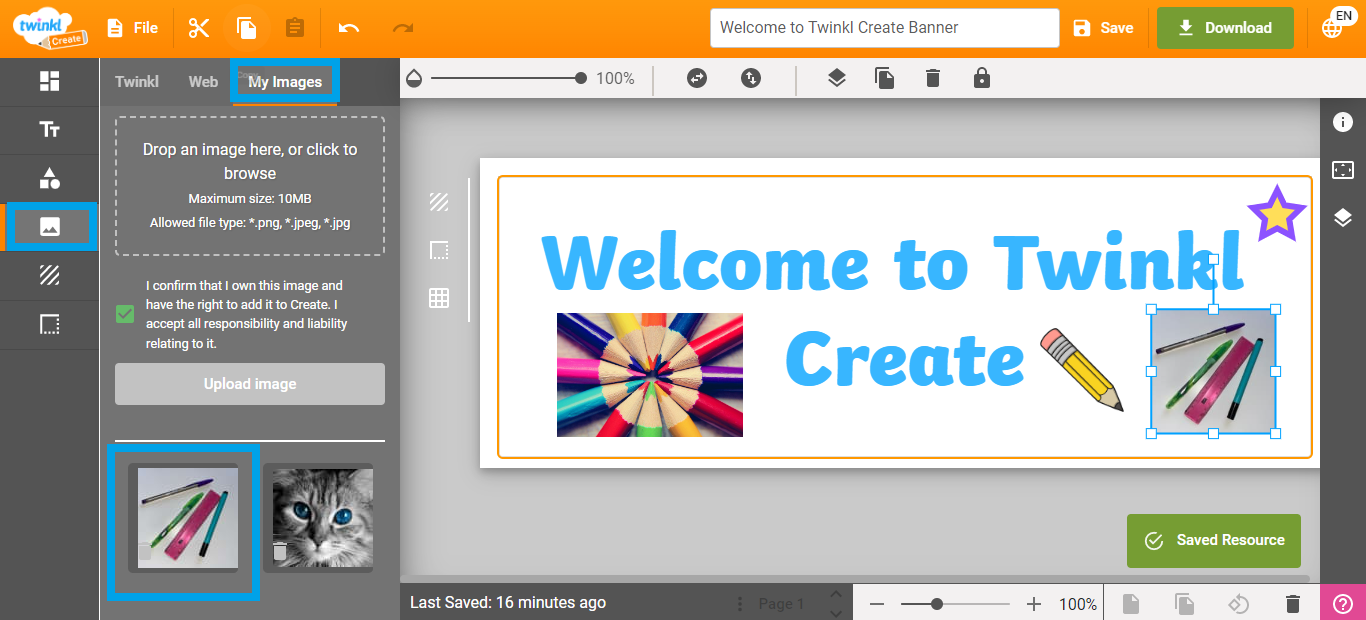The height and width of the screenshot is (620, 1366).
Task: Open the Layers panel on the right
Action: click(x=1344, y=219)
